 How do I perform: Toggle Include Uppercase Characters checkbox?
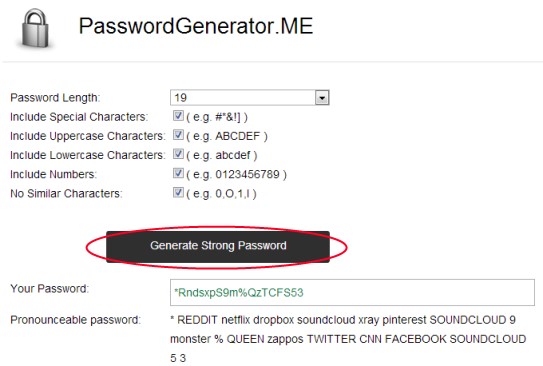178,135
